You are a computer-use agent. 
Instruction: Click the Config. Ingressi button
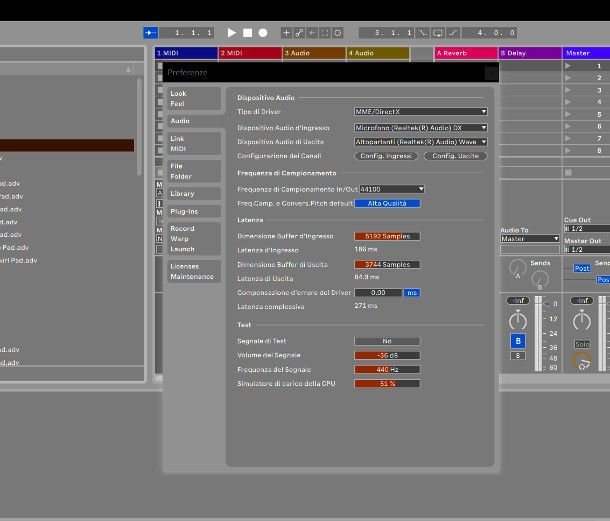click(x=386, y=156)
